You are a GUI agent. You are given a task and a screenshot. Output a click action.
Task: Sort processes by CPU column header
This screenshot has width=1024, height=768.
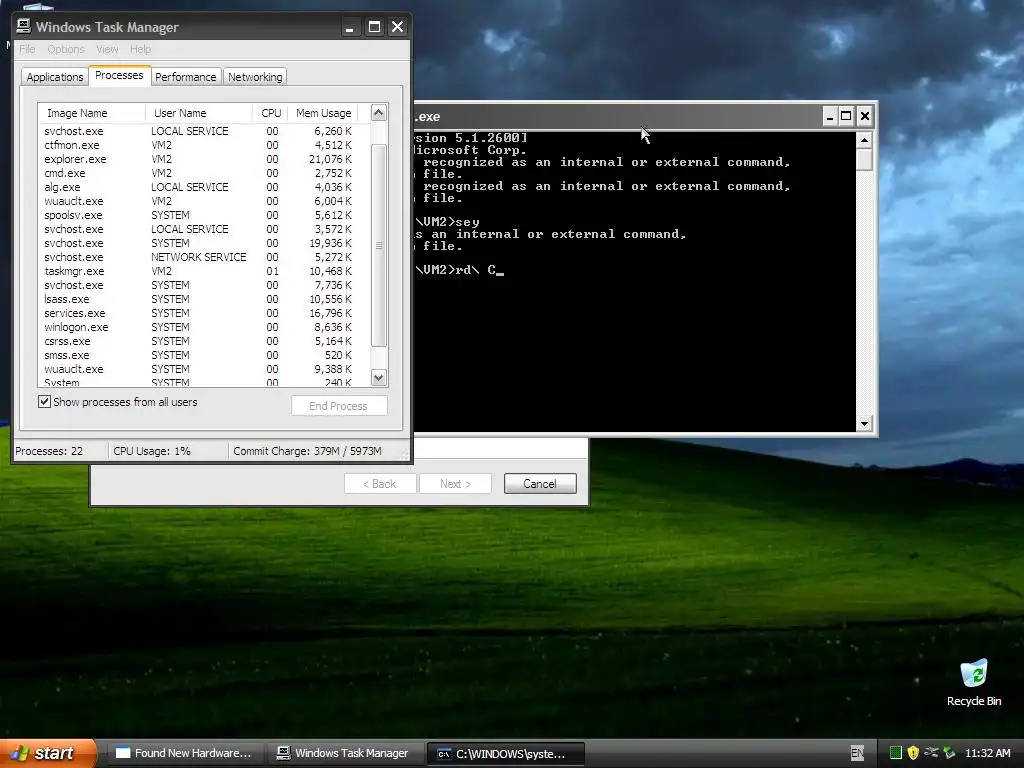click(270, 113)
